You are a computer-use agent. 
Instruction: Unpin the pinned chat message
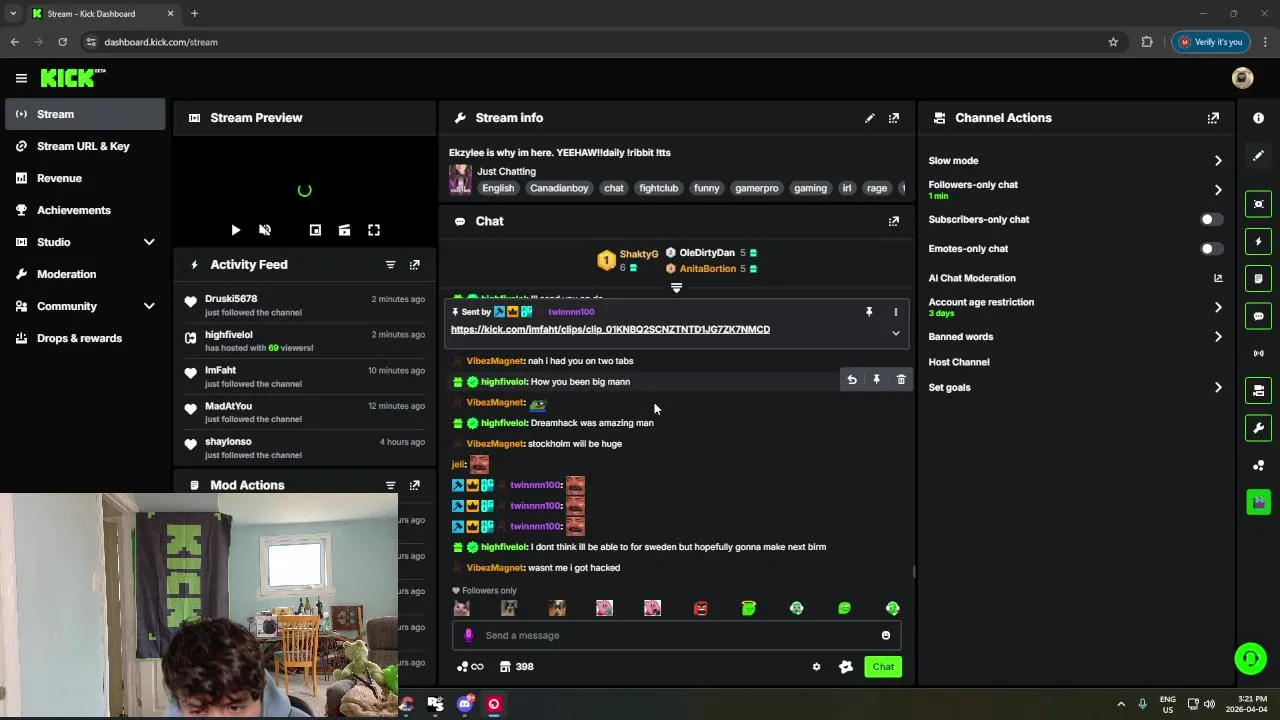pos(869,312)
